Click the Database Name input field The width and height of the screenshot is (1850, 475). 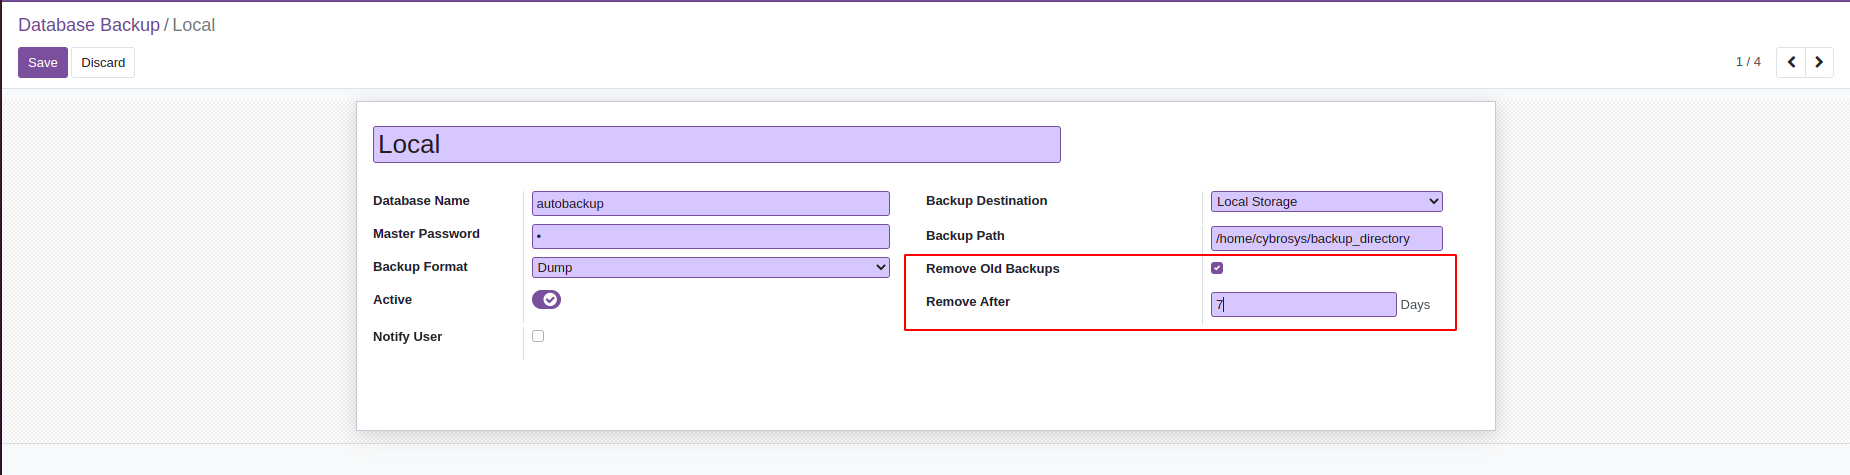[710, 204]
